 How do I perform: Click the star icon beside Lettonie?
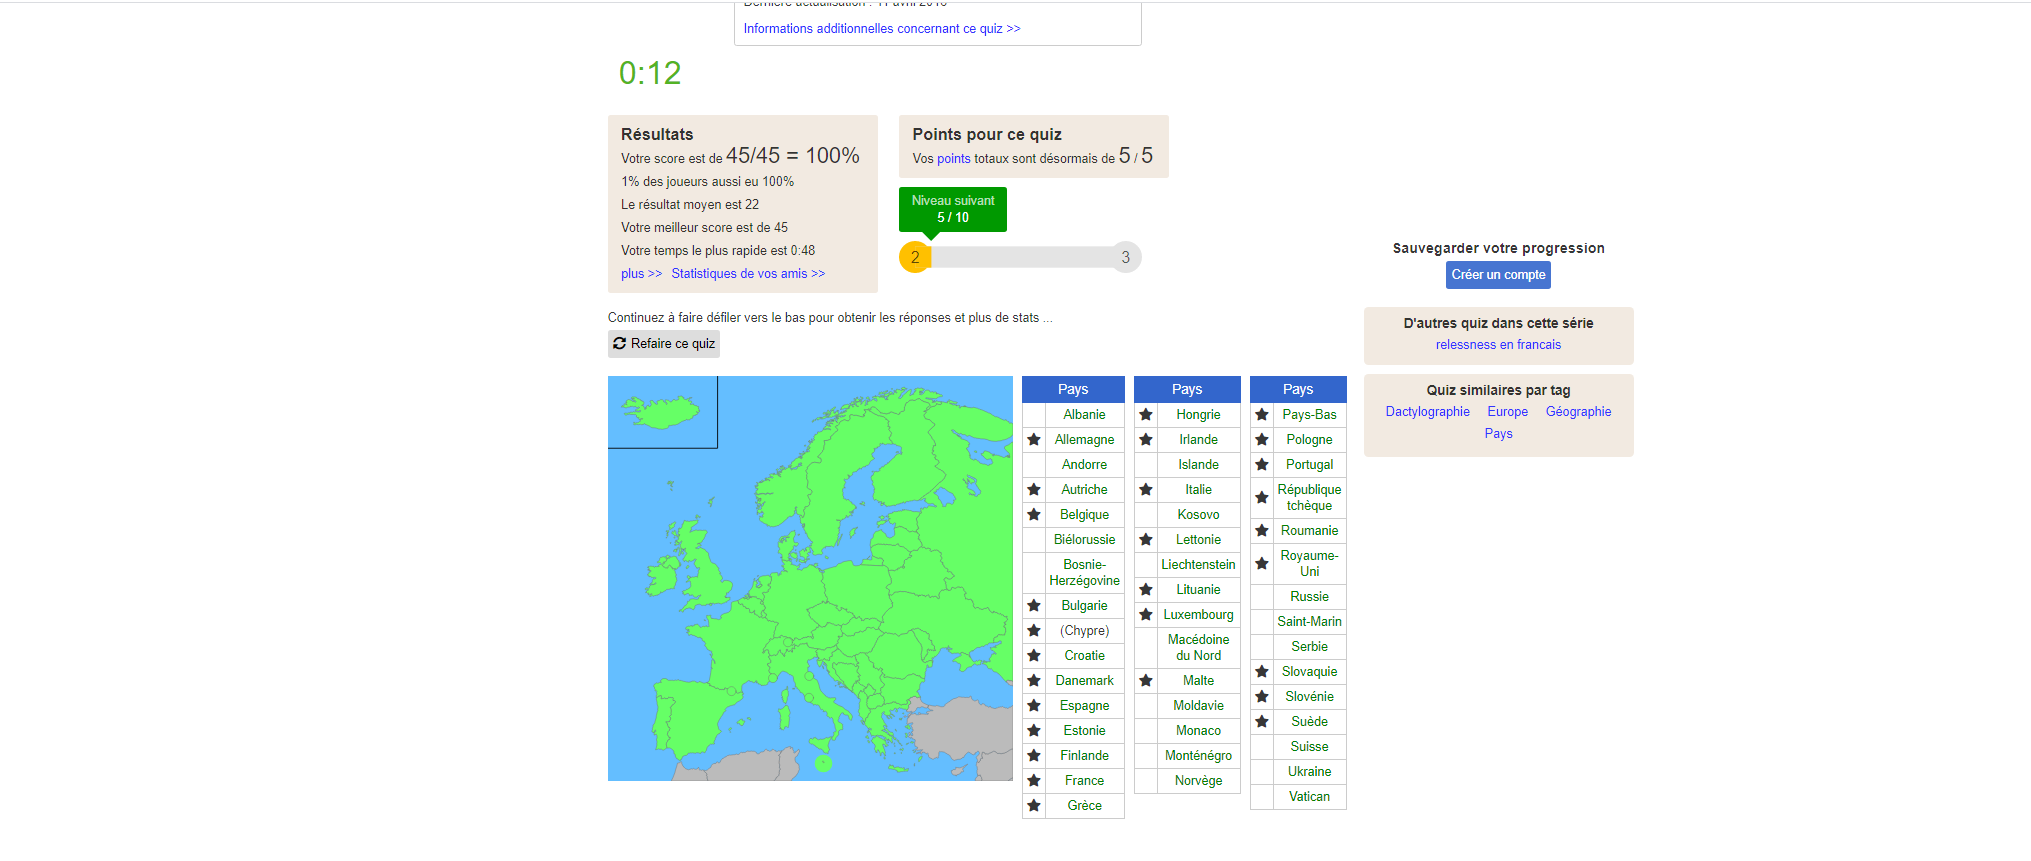point(1146,539)
